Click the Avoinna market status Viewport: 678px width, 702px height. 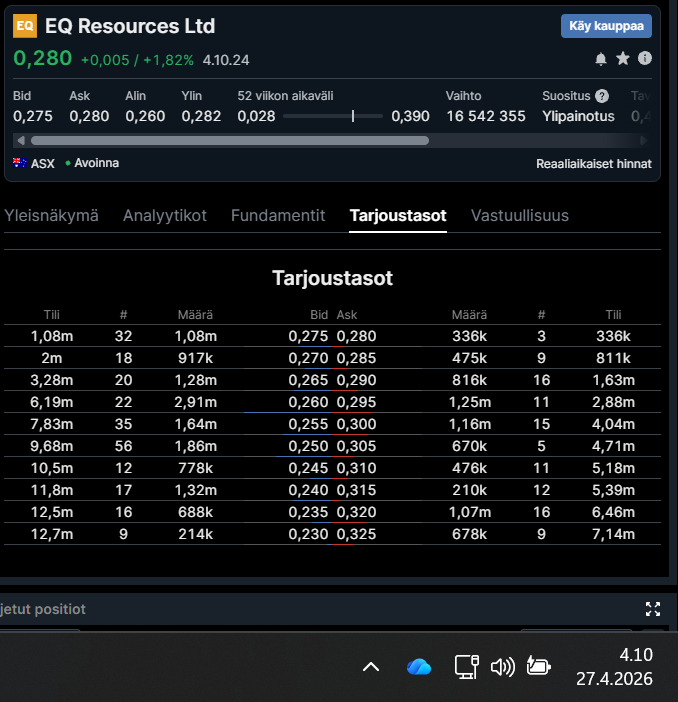pyautogui.click(x=92, y=163)
